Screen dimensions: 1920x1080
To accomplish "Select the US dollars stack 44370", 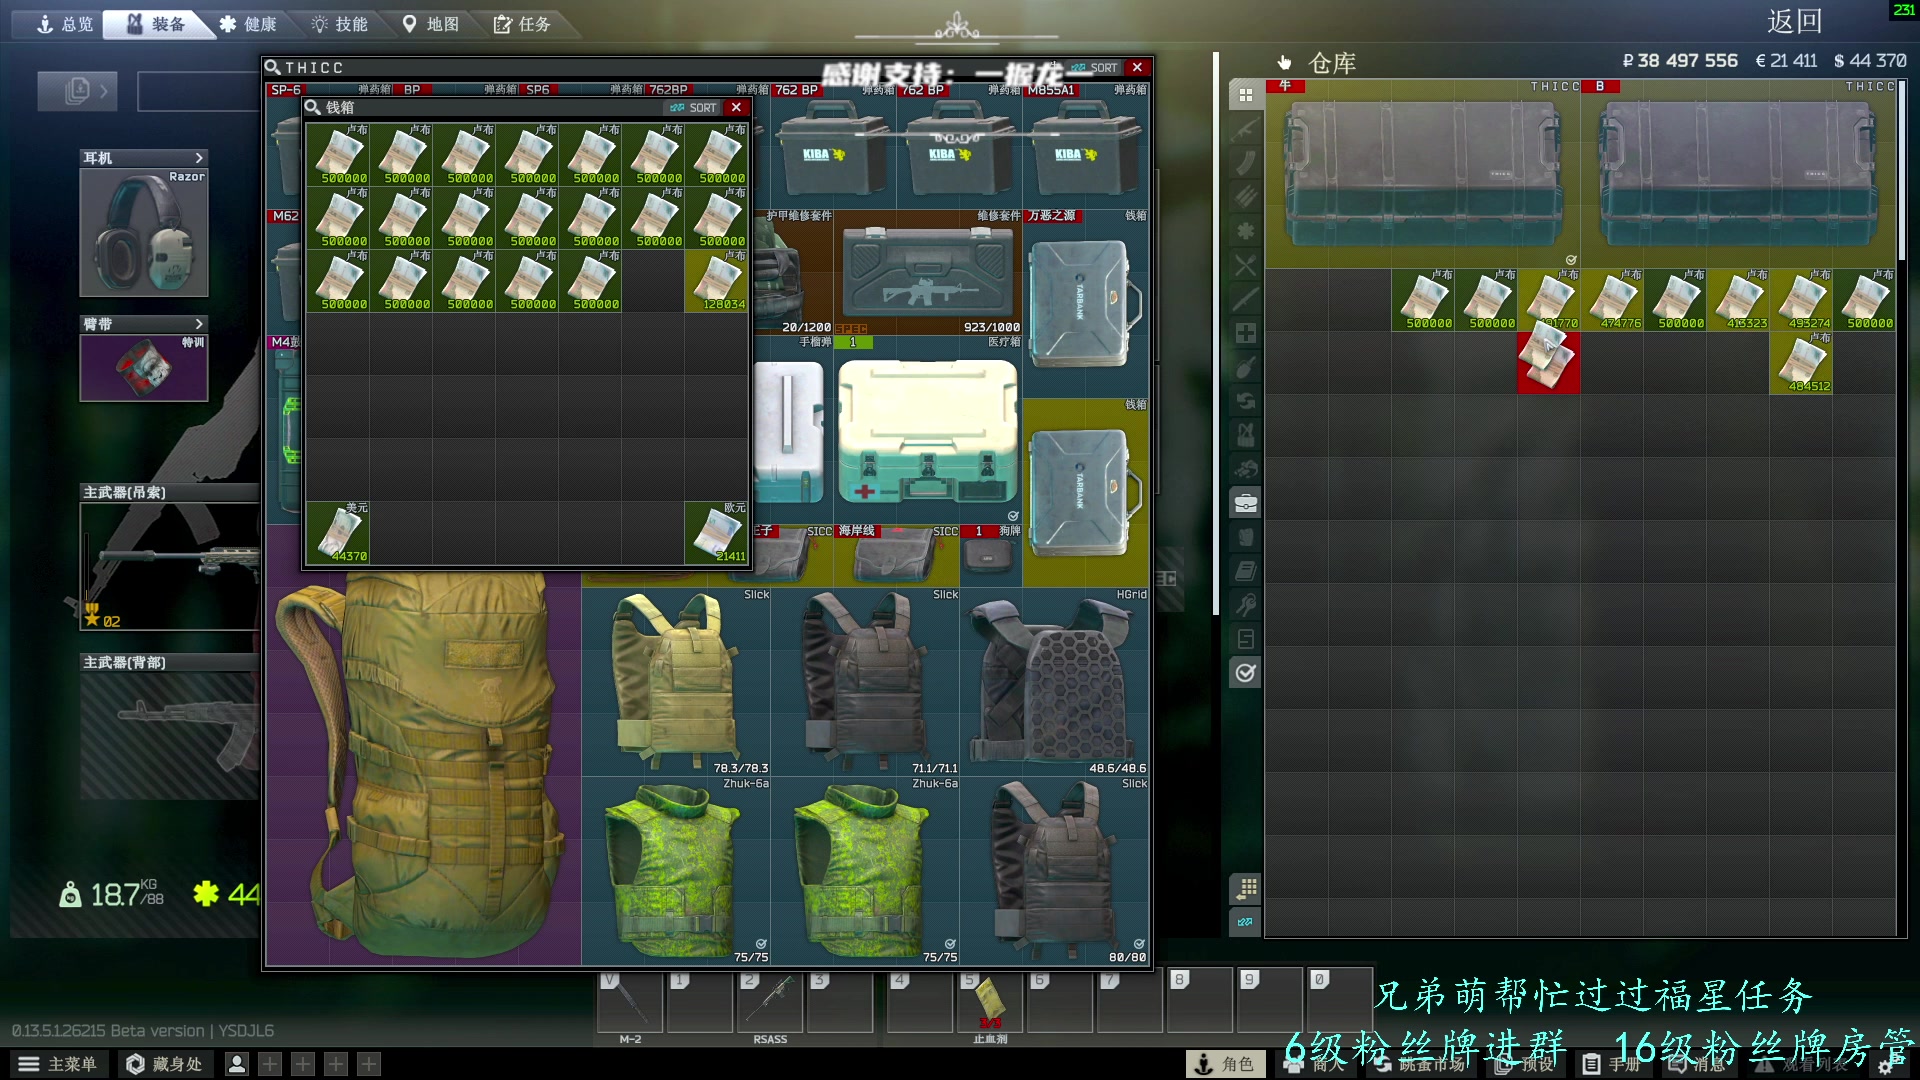I will coord(338,533).
